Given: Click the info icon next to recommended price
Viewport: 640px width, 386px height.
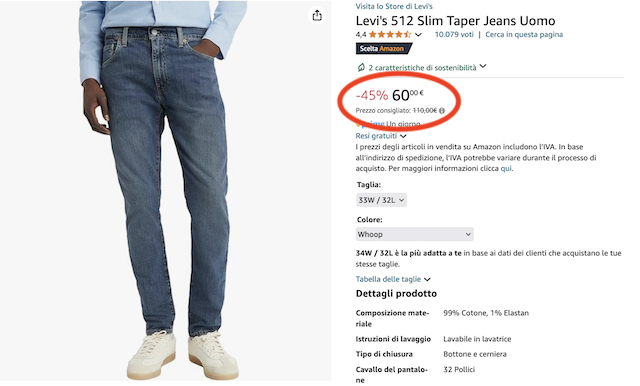Looking at the screenshot, I should 442,111.
